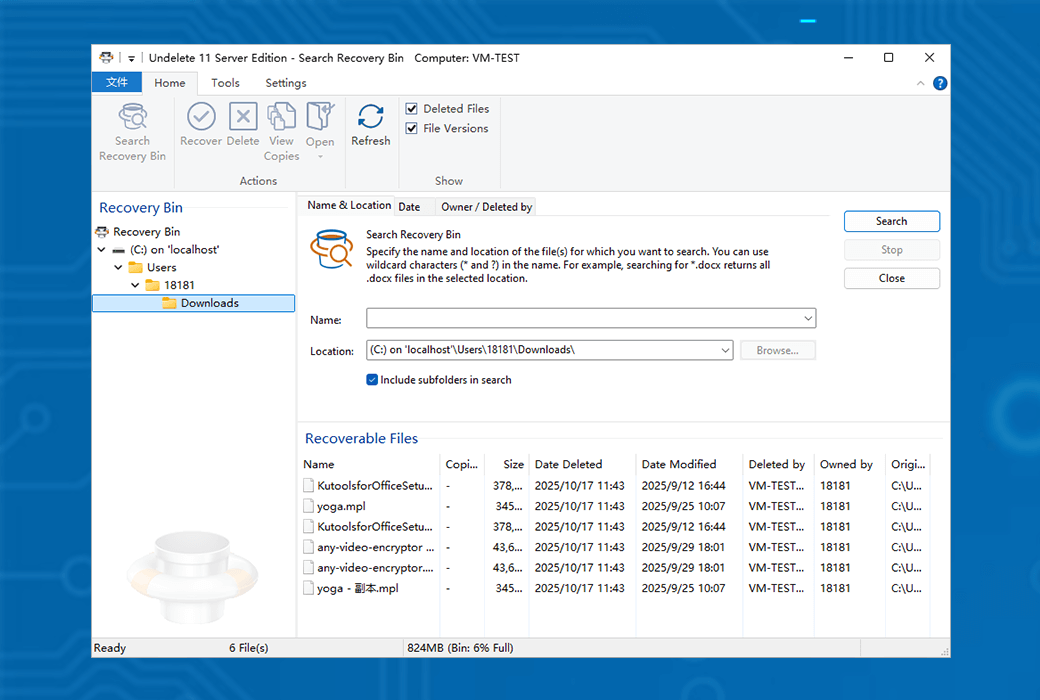
Task: Sort files by Date Deleted column header
Action: (x=568, y=464)
